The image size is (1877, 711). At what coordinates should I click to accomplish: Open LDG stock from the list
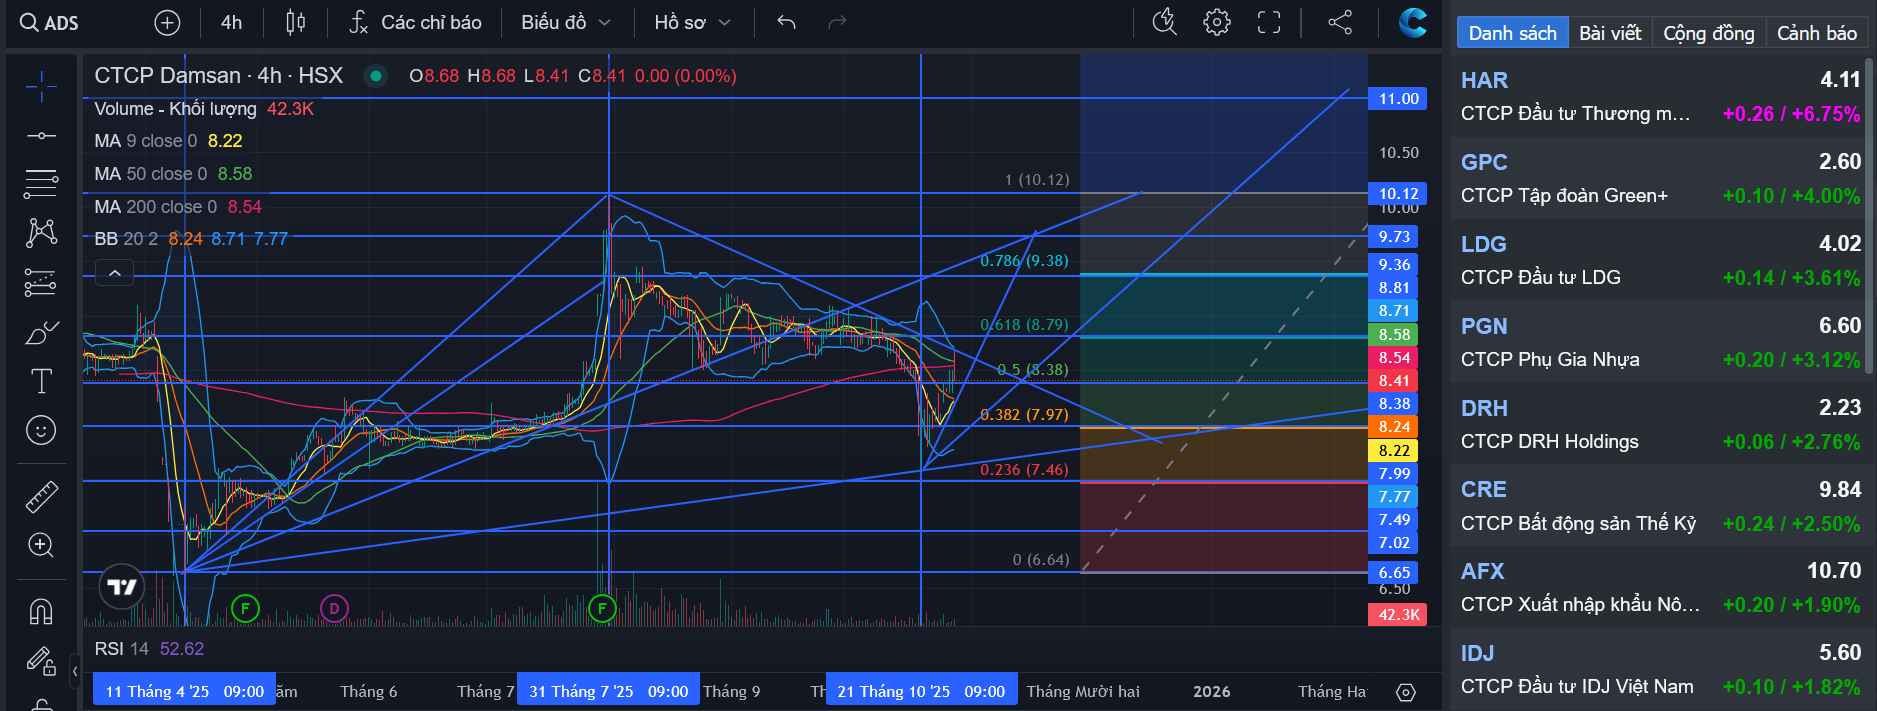[1660, 260]
